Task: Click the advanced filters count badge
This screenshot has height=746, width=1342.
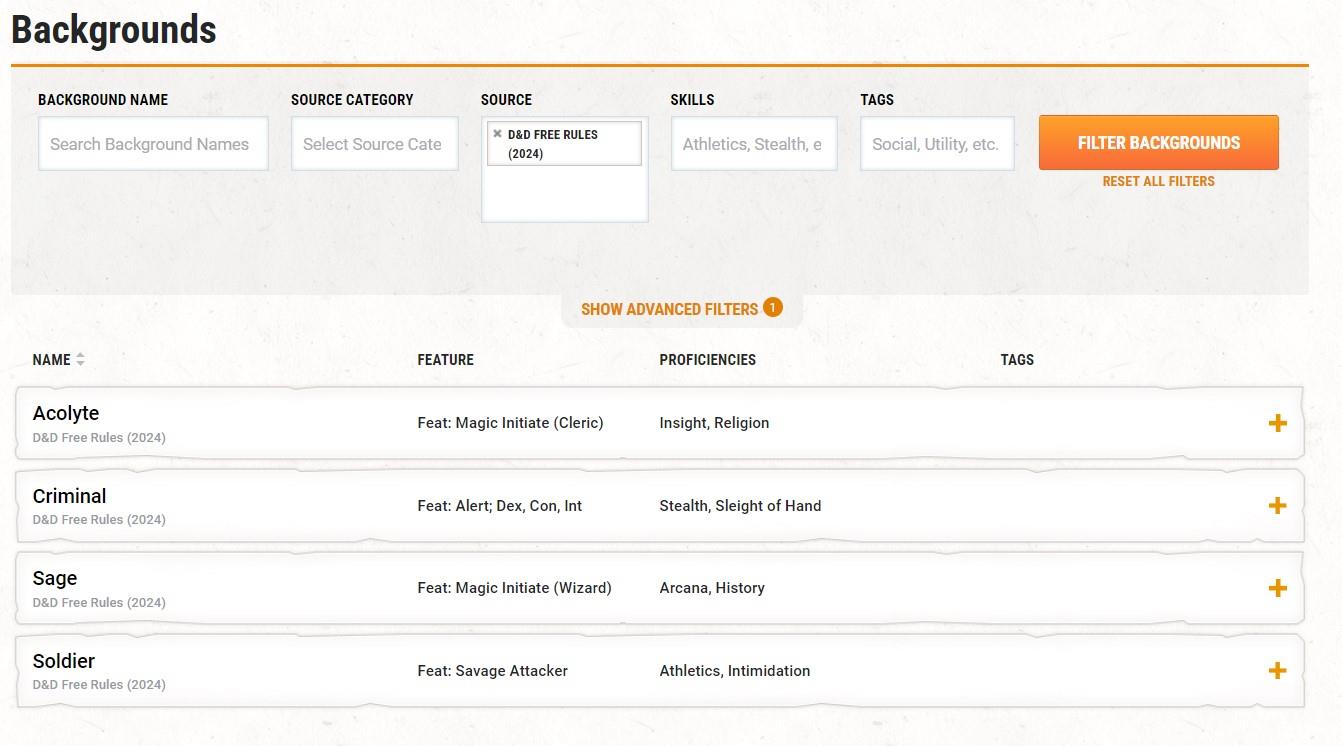Action: pos(772,307)
